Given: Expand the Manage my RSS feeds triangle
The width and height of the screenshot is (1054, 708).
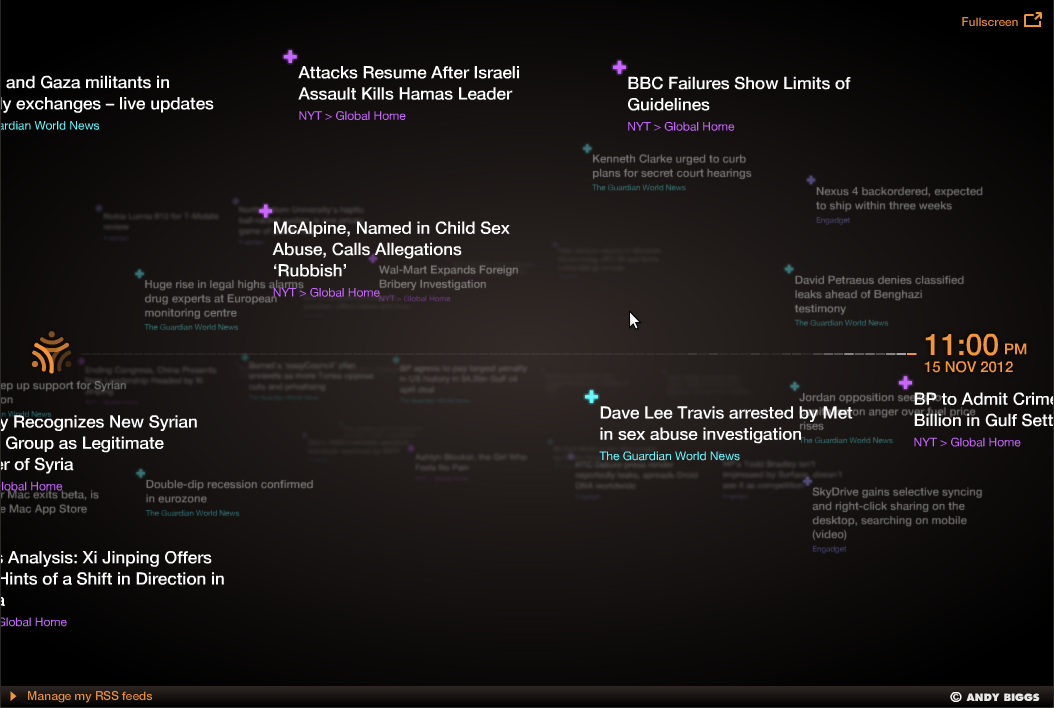Looking at the screenshot, I should (13, 696).
